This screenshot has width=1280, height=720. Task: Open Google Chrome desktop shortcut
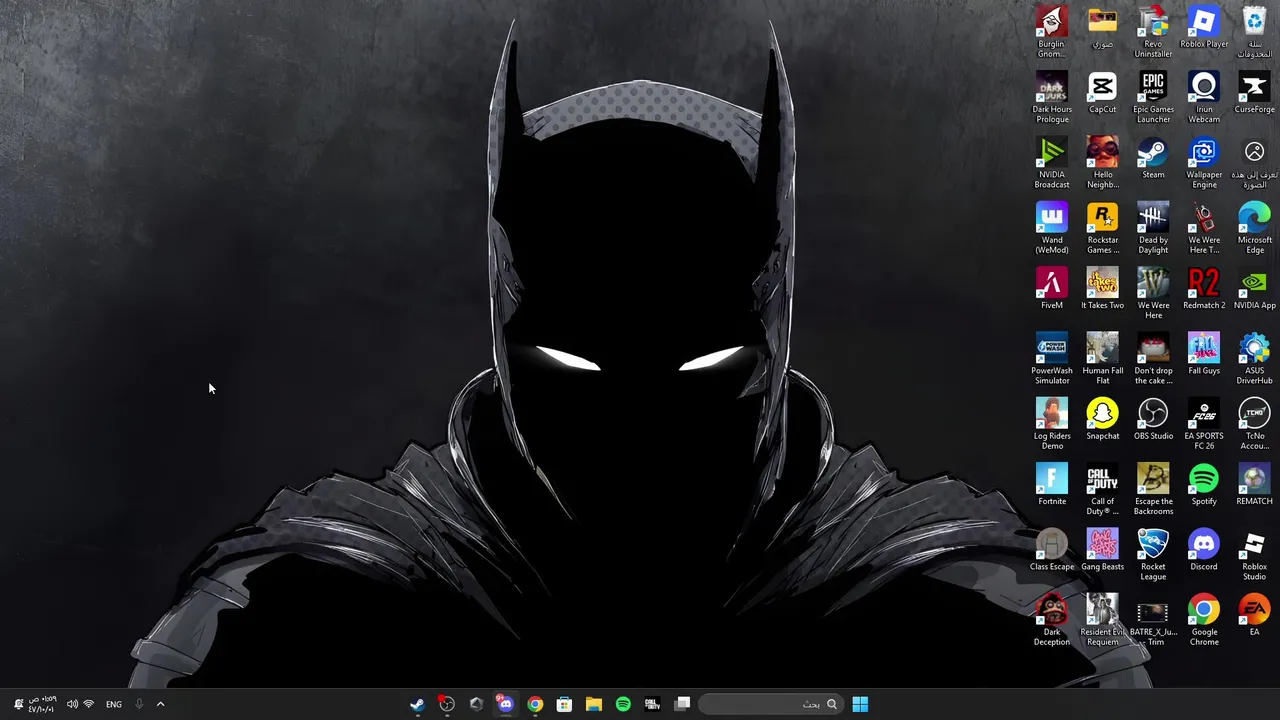point(1204,620)
